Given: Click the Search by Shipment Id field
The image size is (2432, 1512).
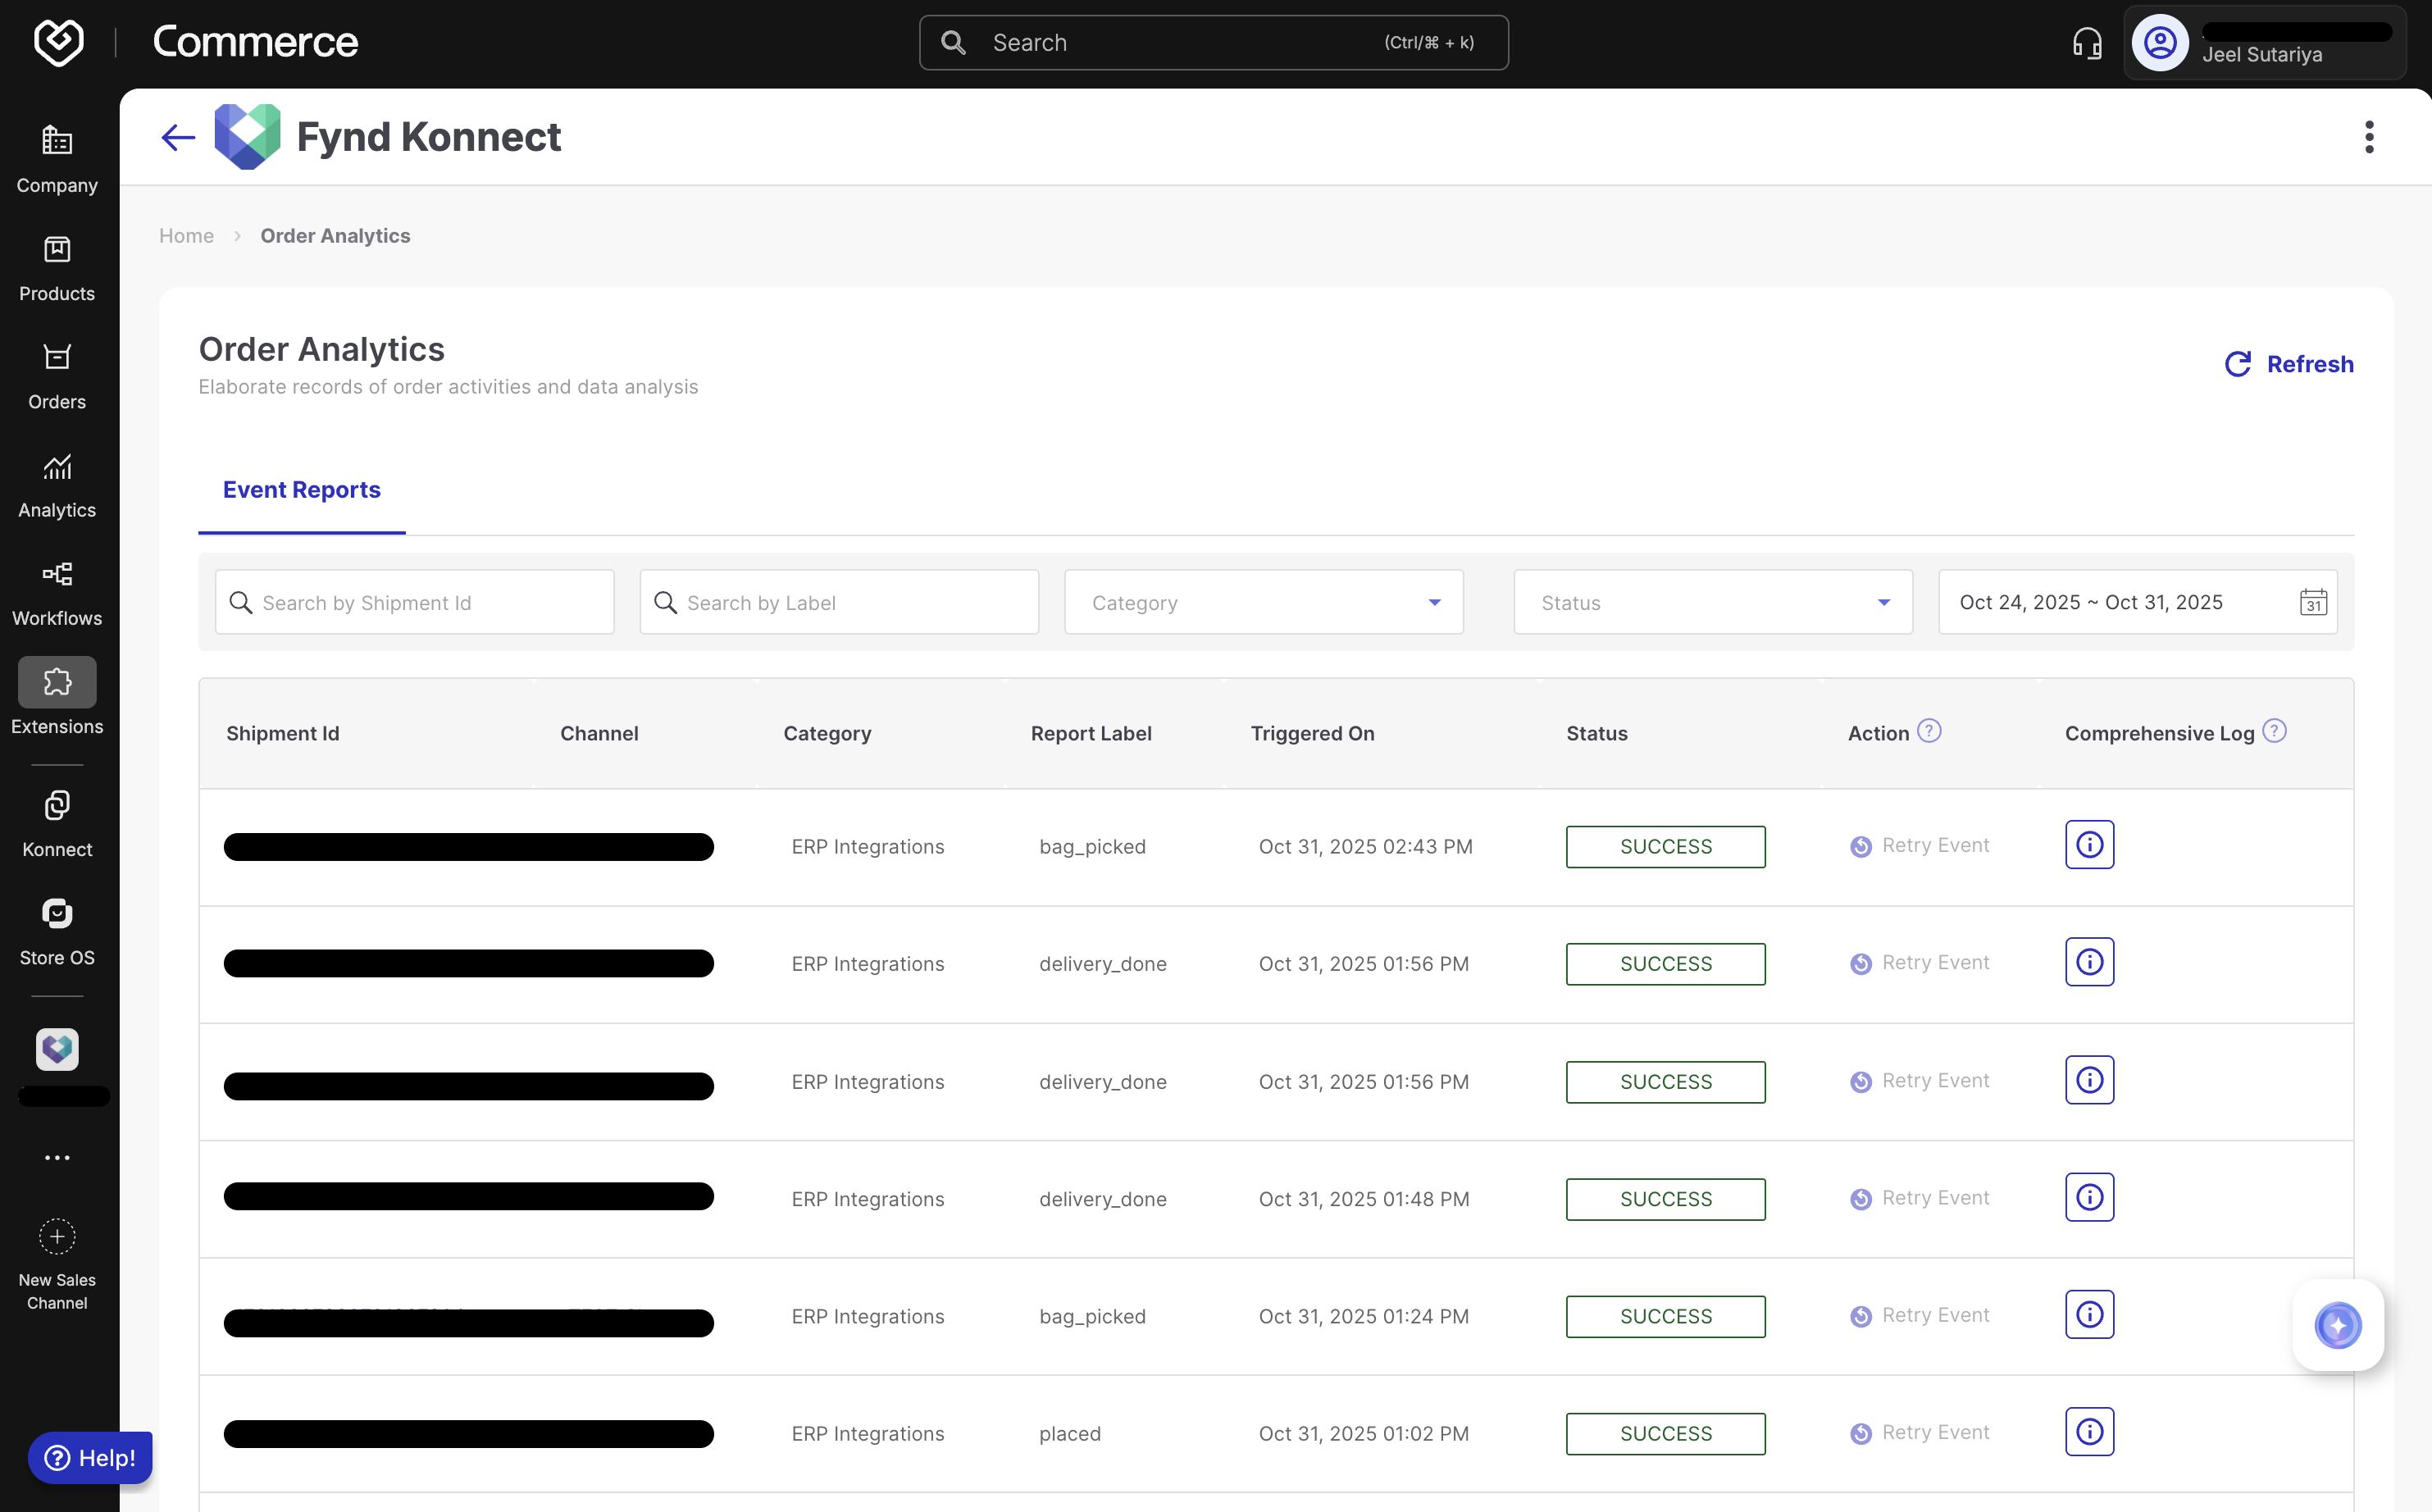Looking at the screenshot, I should pos(414,602).
